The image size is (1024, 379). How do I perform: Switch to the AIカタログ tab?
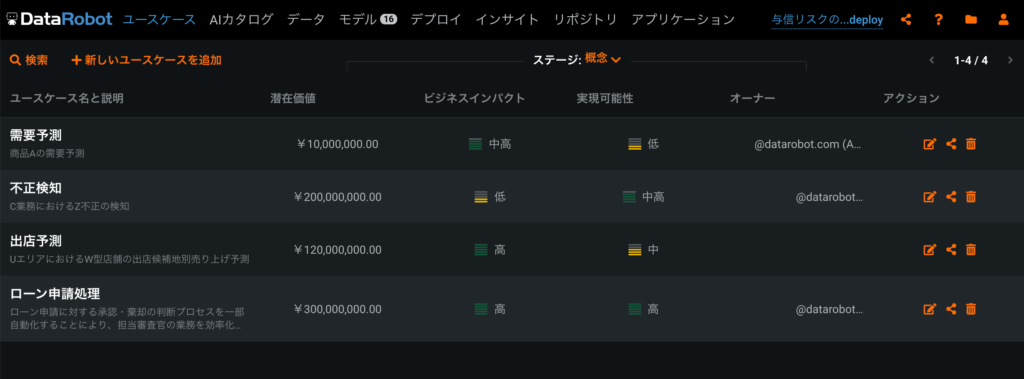click(242, 20)
